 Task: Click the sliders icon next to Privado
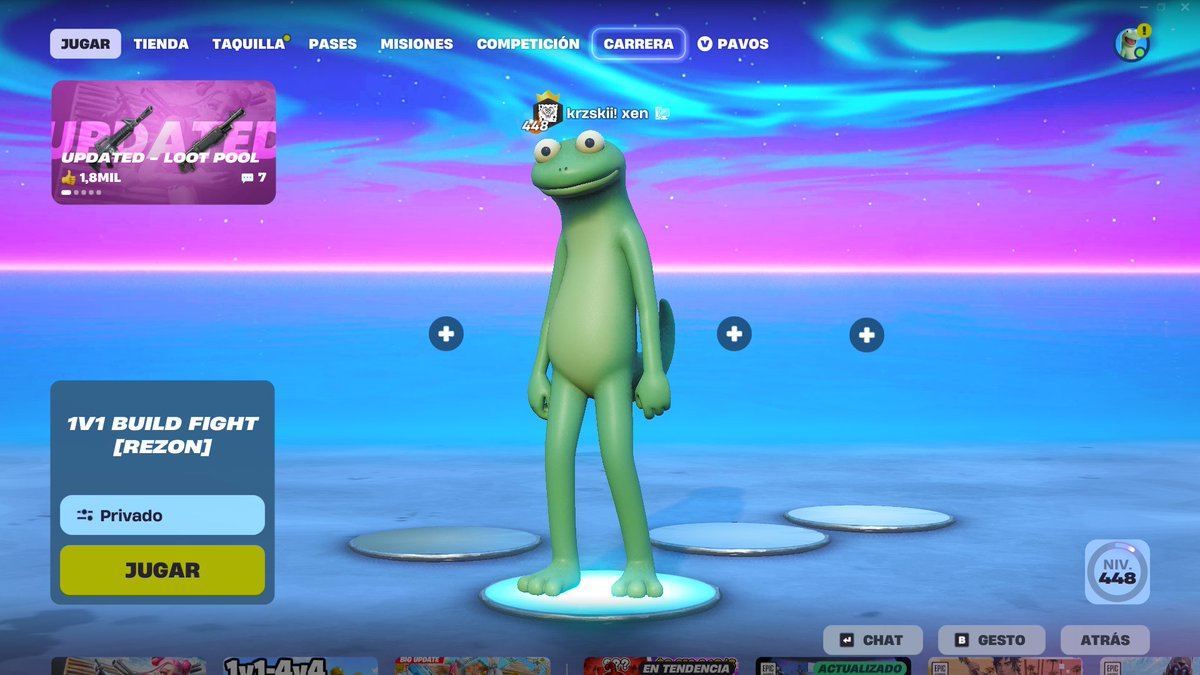tap(85, 515)
